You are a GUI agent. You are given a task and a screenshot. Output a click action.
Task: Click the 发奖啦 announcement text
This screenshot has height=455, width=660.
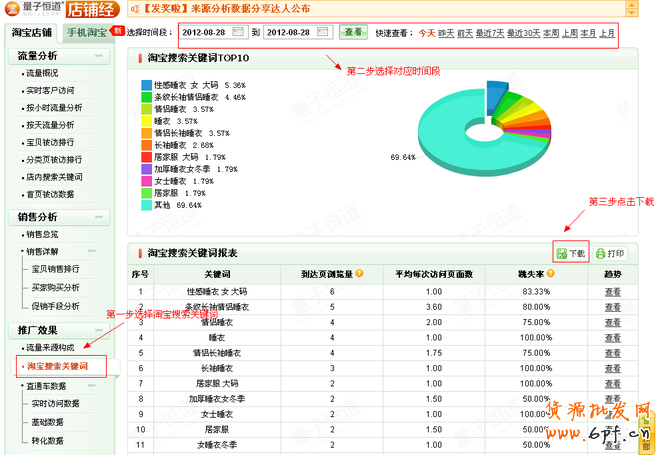click(x=226, y=9)
